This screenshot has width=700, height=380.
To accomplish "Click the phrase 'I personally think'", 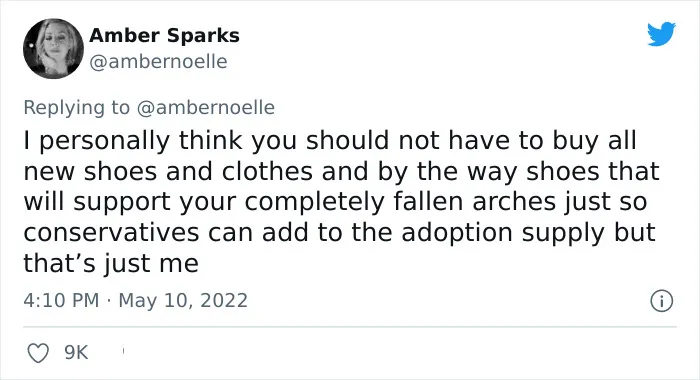I will coord(133,142).
